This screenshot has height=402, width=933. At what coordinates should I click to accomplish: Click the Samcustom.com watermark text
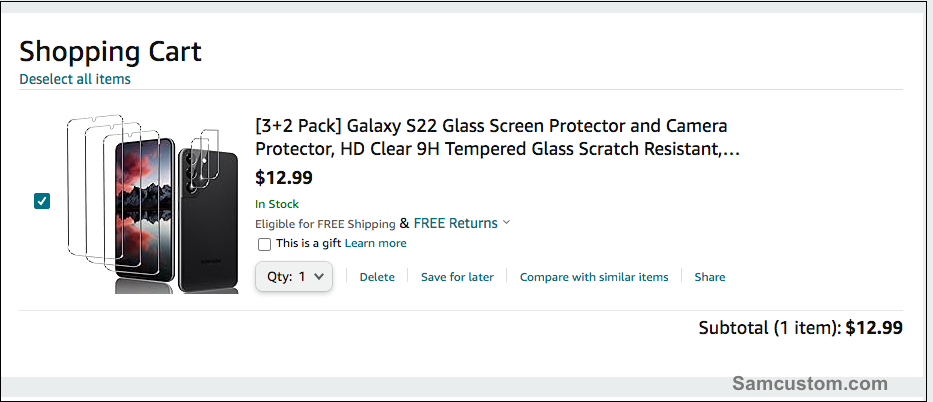point(810,384)
